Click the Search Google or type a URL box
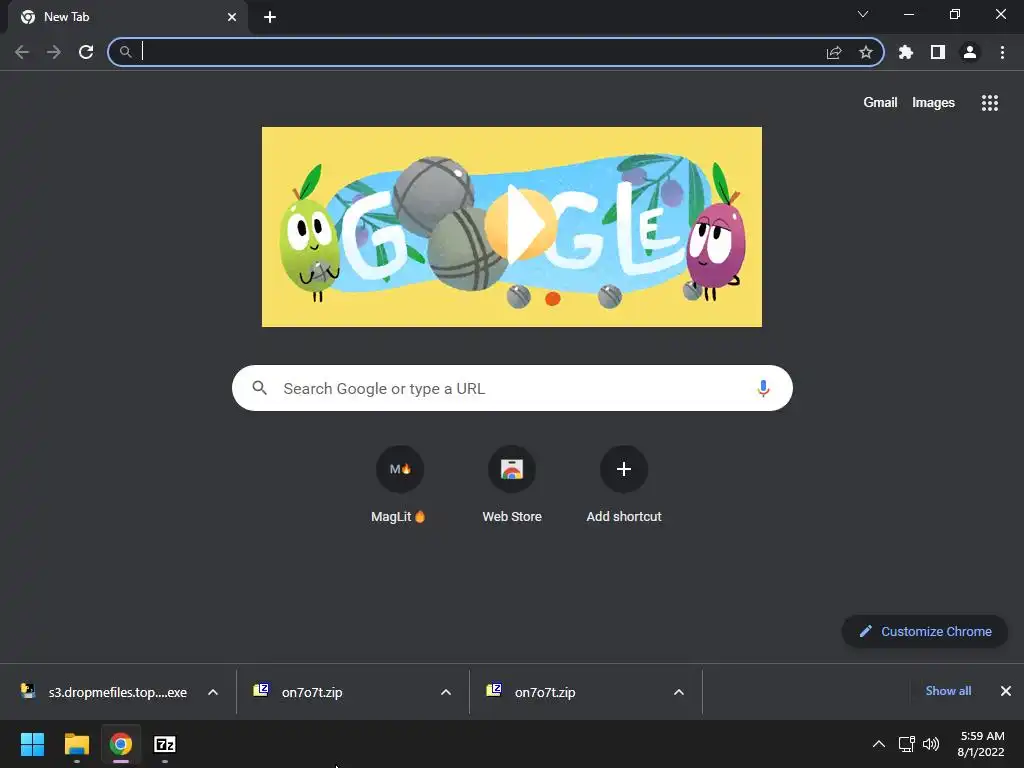Viewport: 1024px width, 768px height. tap(512, 388)
